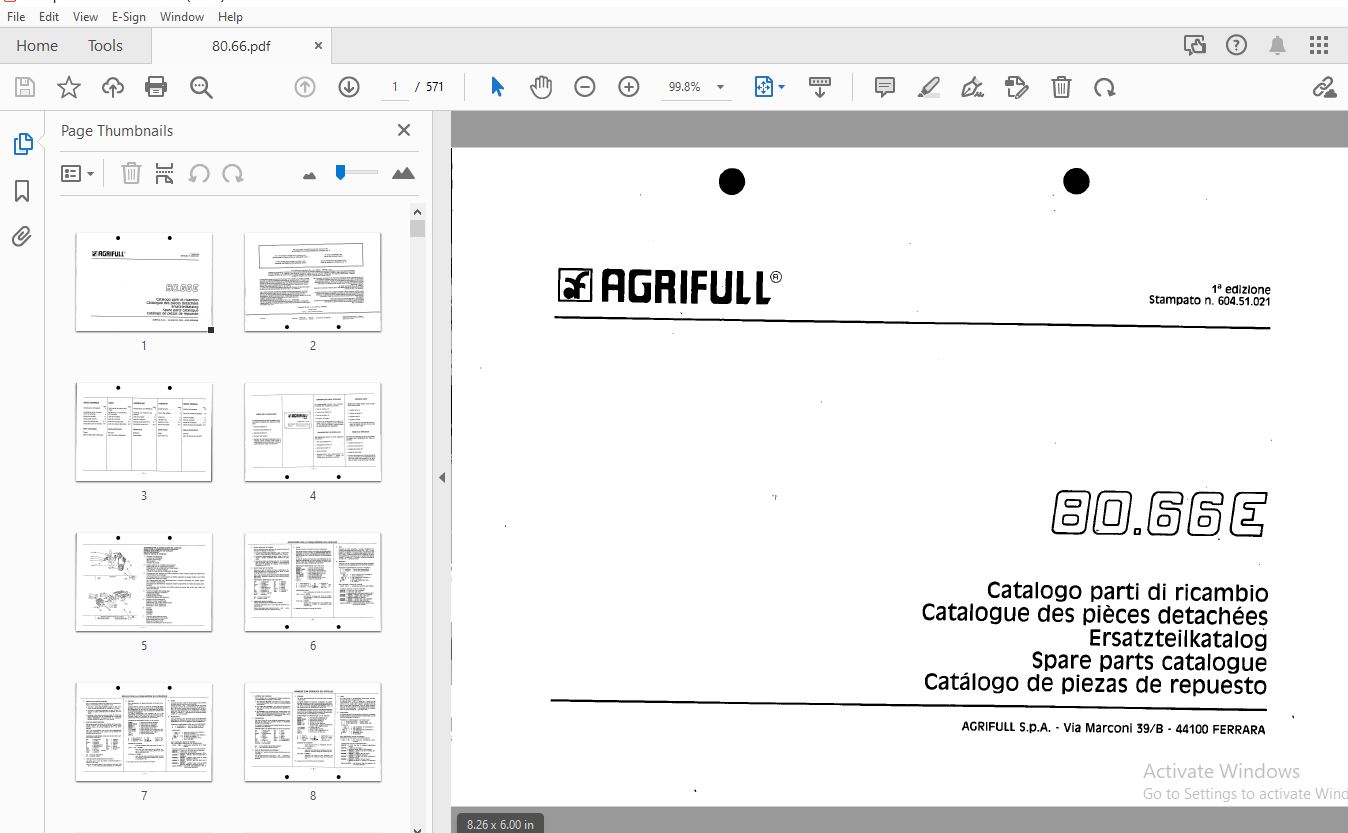The image size is (1348, 833).
Task: Delete selected thumbnail page trash icon
Action: tap(131, 173)
